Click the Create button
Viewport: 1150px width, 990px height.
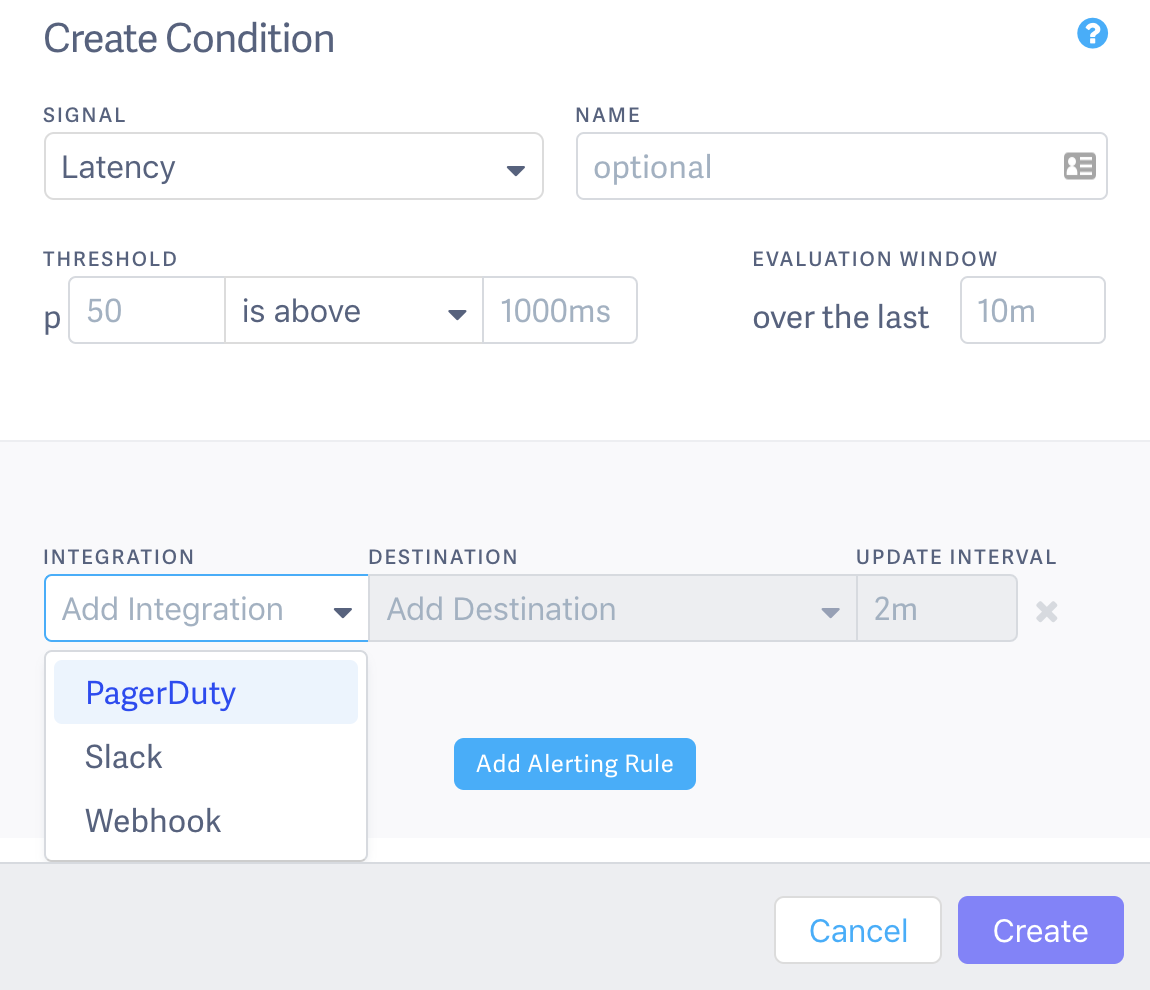click(x=1041, y=930)
